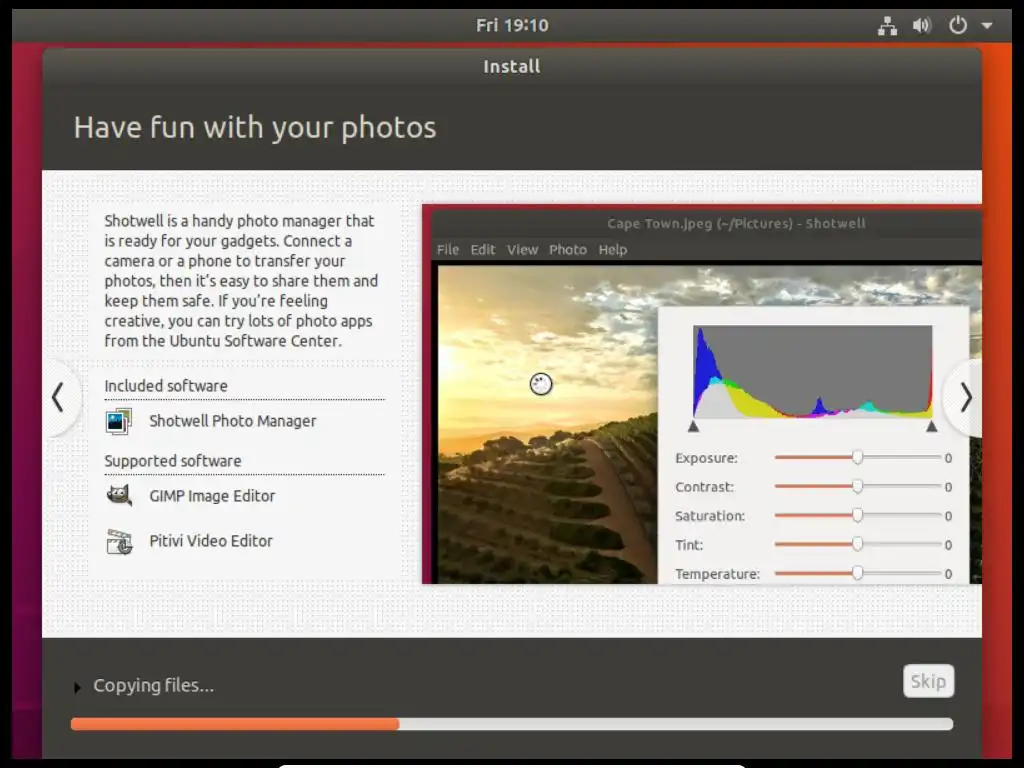Select the Pitivi Video Editor label
This screenshot has height=768, width=1024.
click(x=211, y=541)
